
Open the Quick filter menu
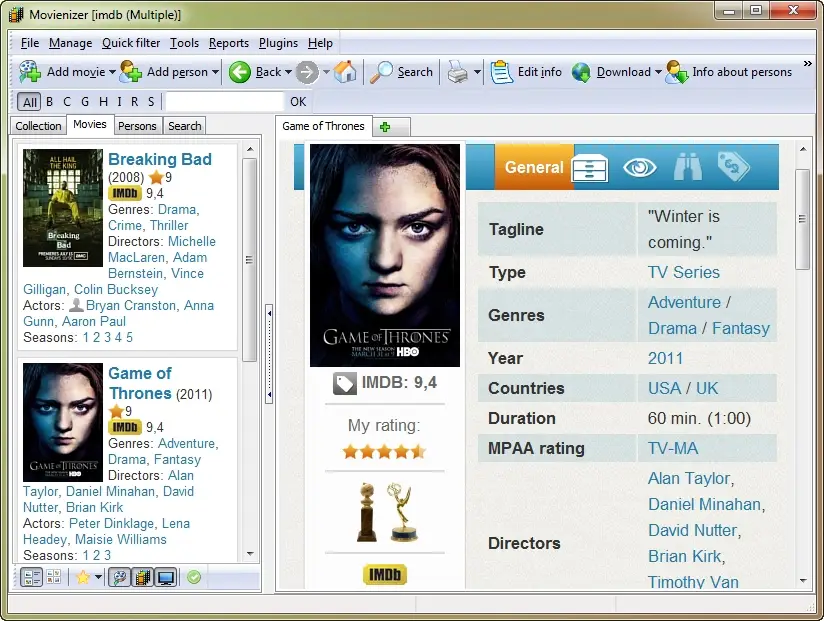point(131,43)
